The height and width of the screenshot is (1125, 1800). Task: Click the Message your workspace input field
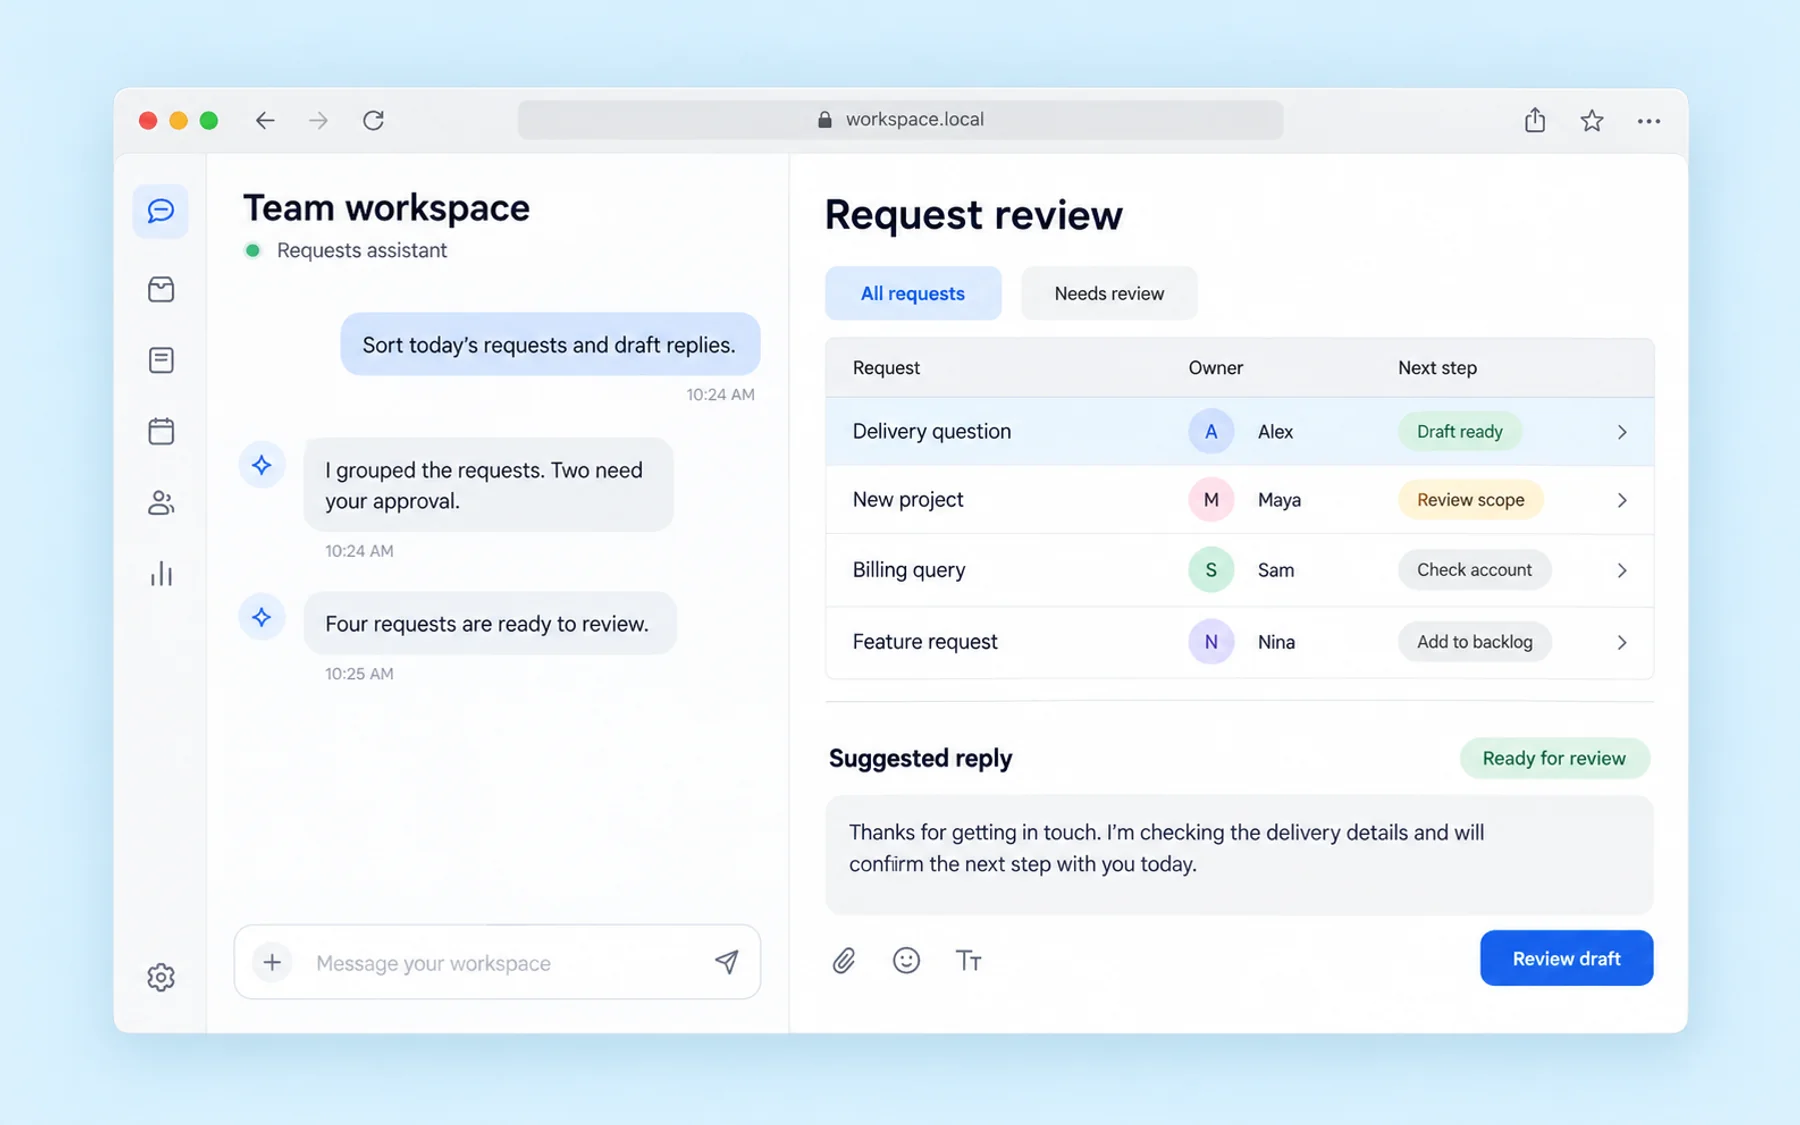[497, 962]
